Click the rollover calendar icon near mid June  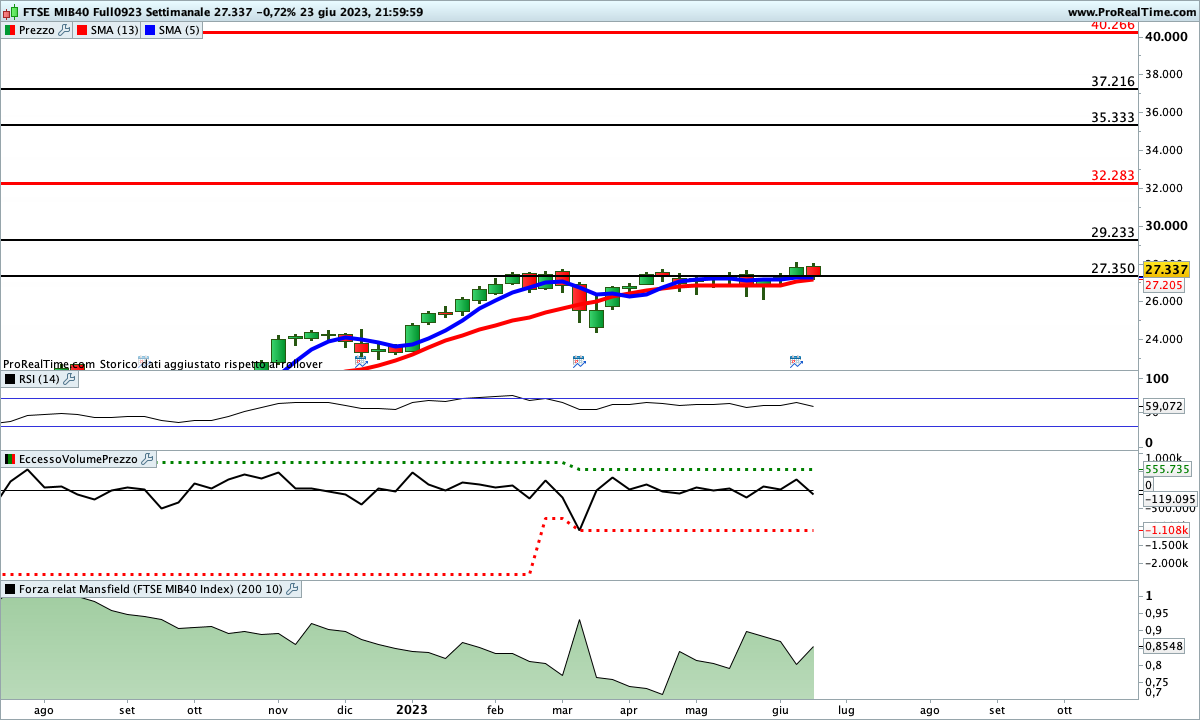pyautogui.click(x=796, y=361)
